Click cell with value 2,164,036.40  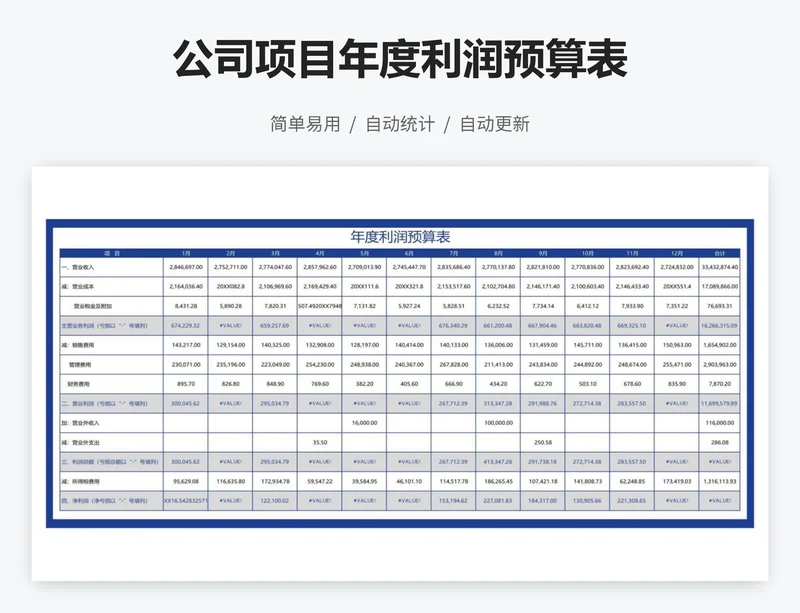(x=186, y=287)
